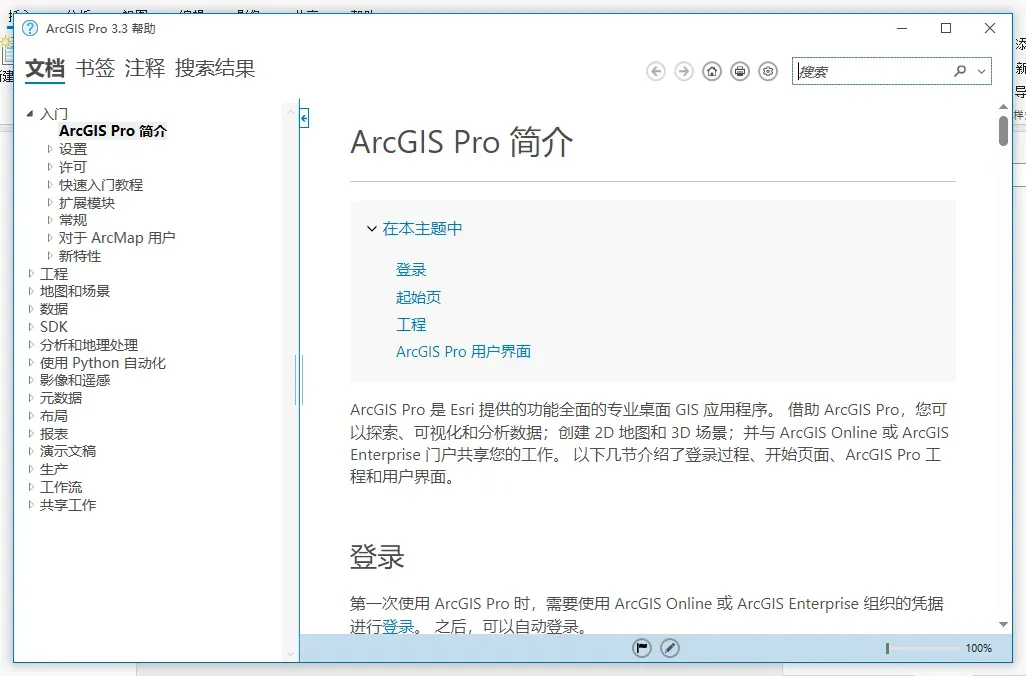Open the 影像和遥感 tree item
This screenshot has width=1026, height=676.
pyautogui.click(x=75, y=380)
